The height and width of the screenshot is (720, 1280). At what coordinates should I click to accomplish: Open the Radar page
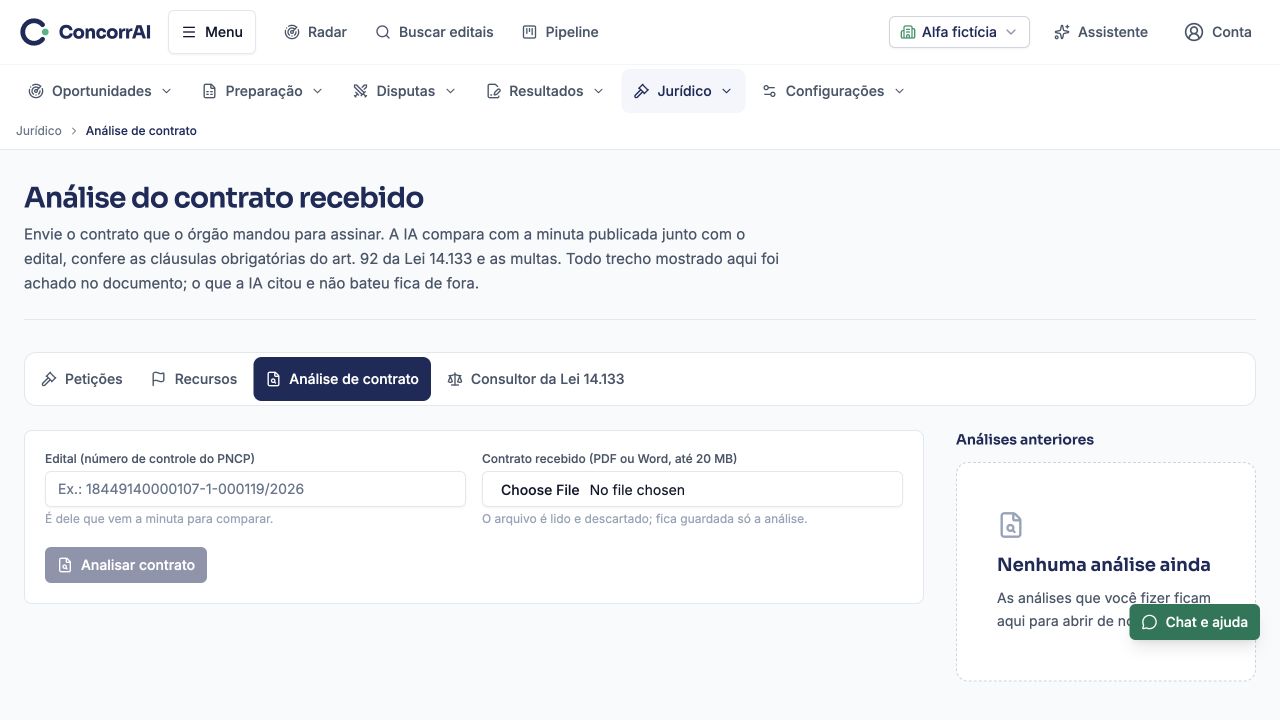click(315, 32)
